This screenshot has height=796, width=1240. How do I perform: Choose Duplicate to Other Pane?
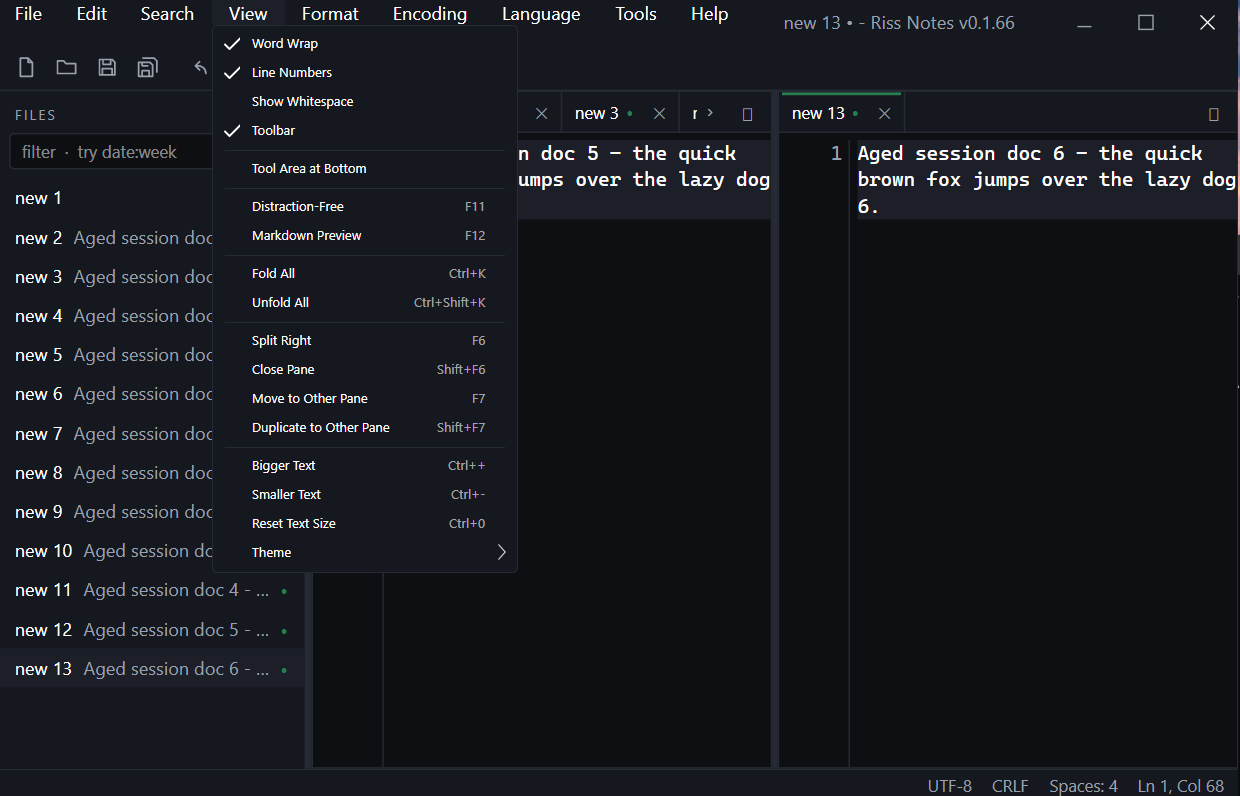tap(365, 428)
